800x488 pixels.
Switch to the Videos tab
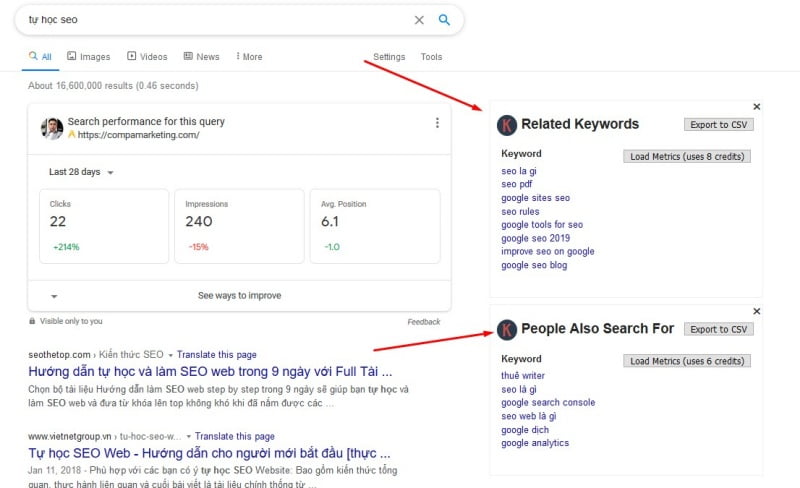(147, 57)
